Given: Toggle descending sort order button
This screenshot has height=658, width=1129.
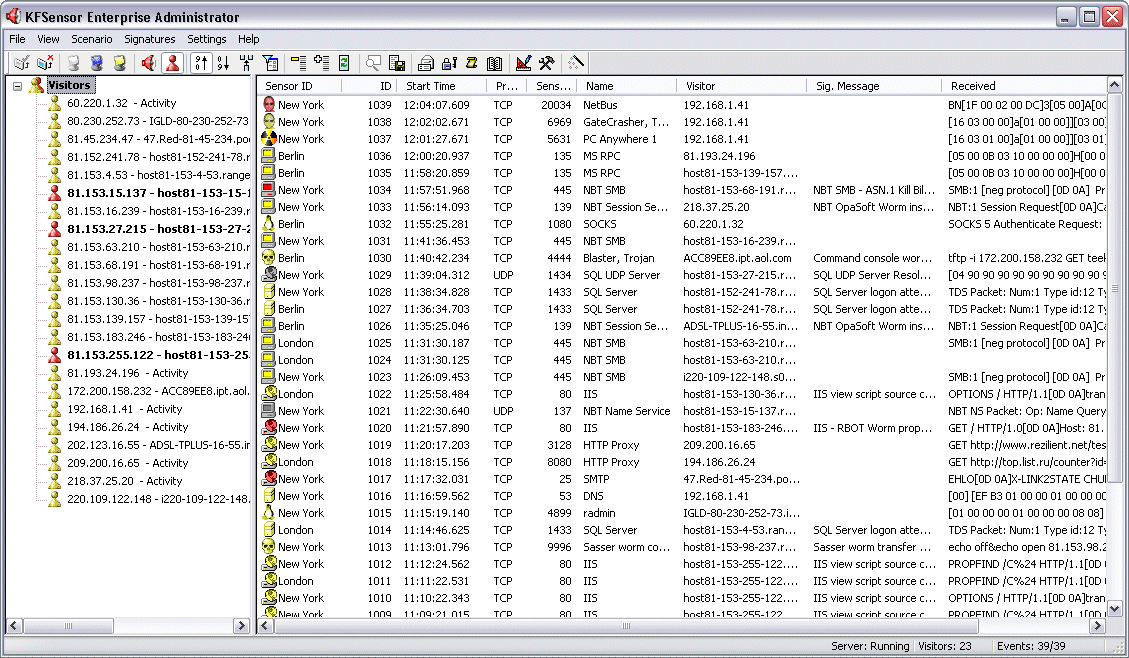Looking at the screenshot, I should (224, 63).
